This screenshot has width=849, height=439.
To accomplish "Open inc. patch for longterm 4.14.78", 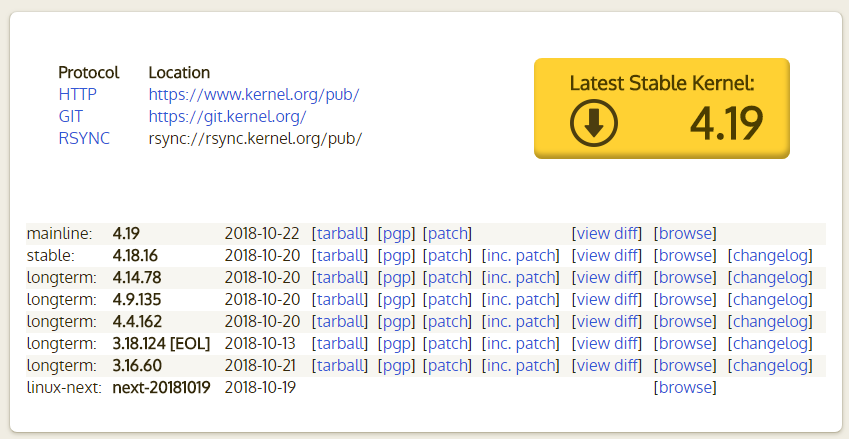I will click(x=520, y=278).
